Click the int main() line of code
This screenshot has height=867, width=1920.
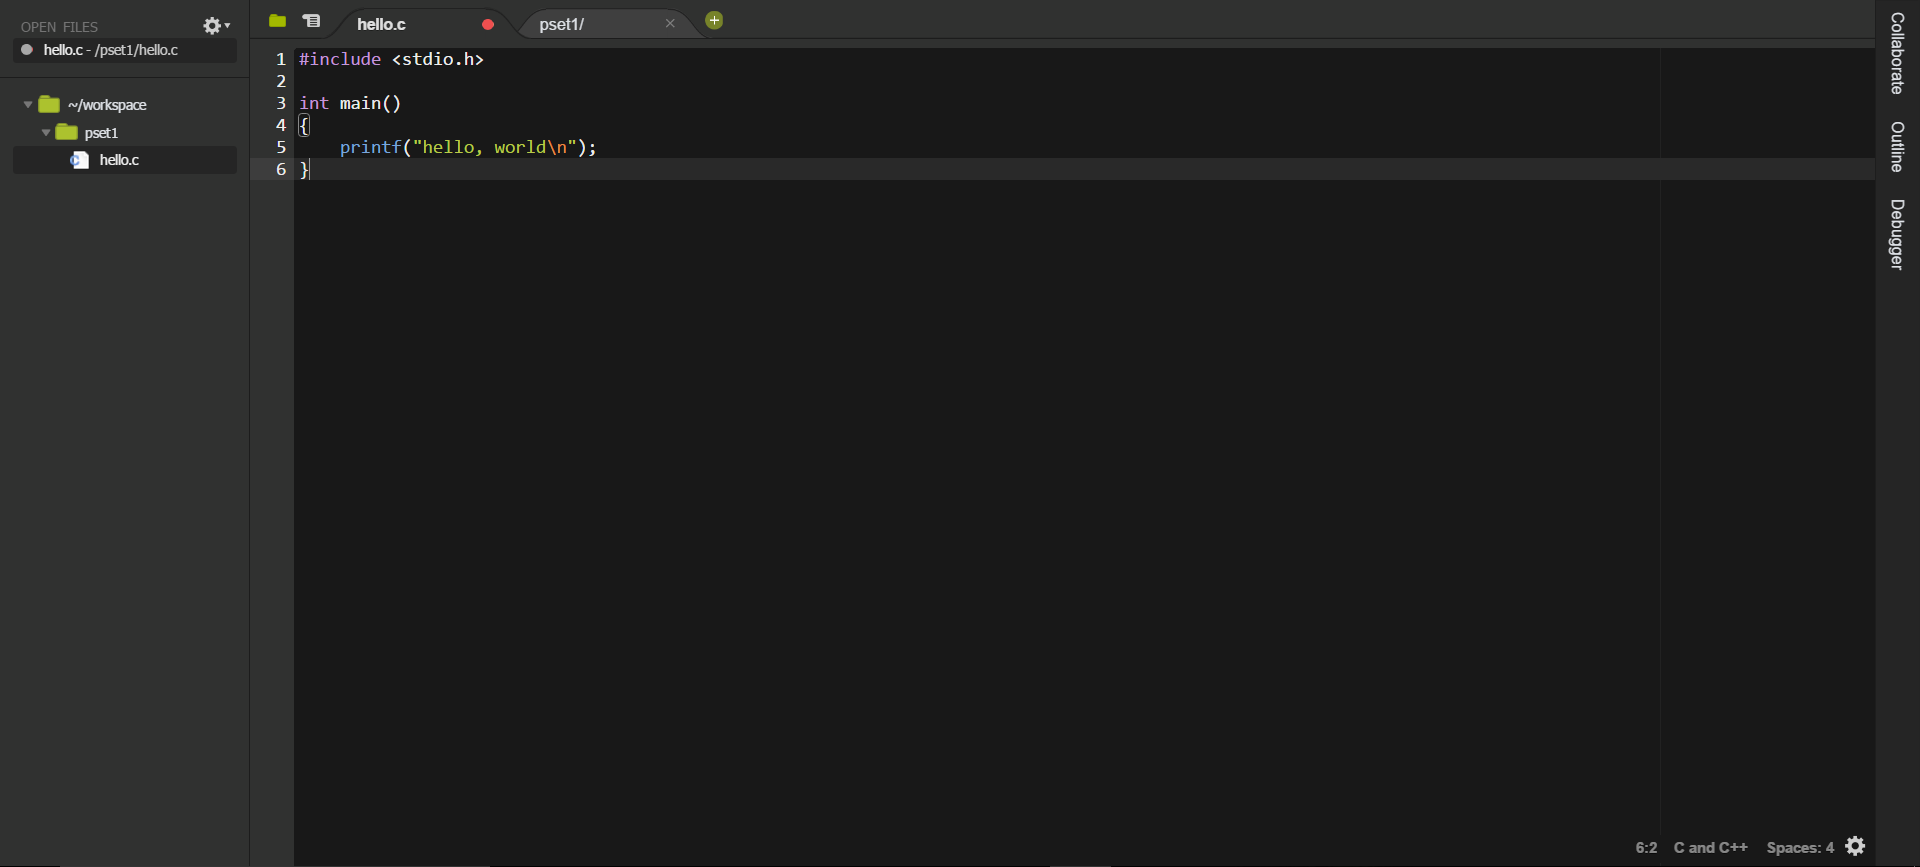(350, 103)
